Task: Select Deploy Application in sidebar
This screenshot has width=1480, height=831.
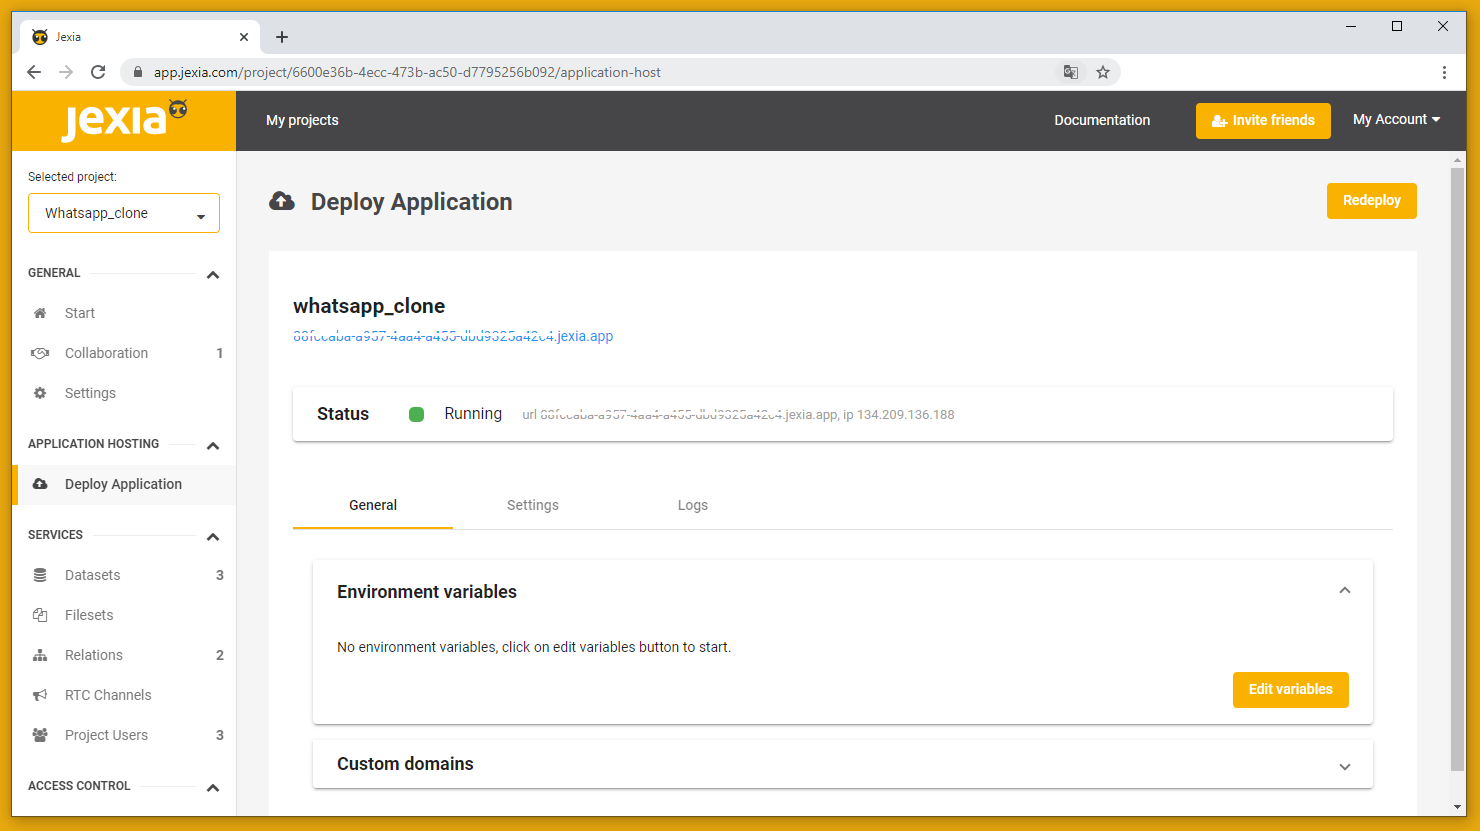Action: 124,484
